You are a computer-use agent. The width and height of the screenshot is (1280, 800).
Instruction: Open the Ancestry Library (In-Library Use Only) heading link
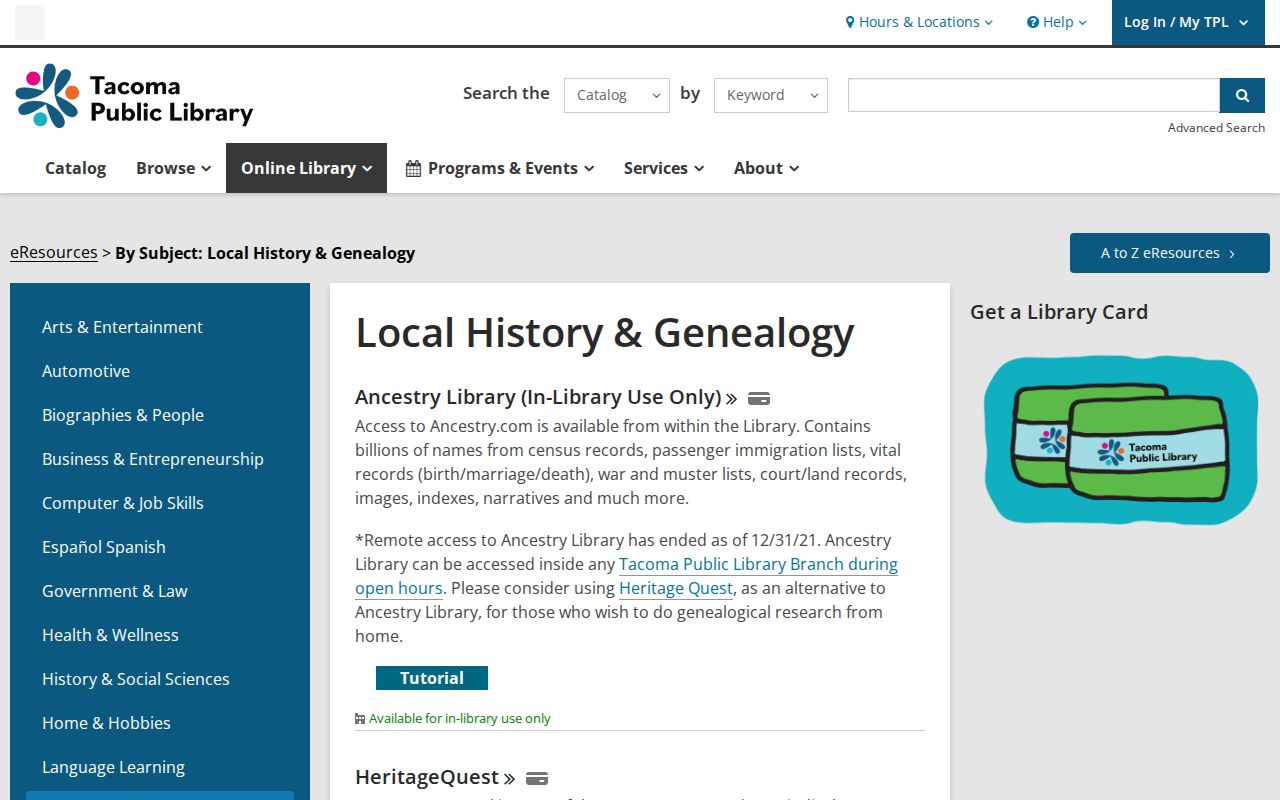(546, 397)
